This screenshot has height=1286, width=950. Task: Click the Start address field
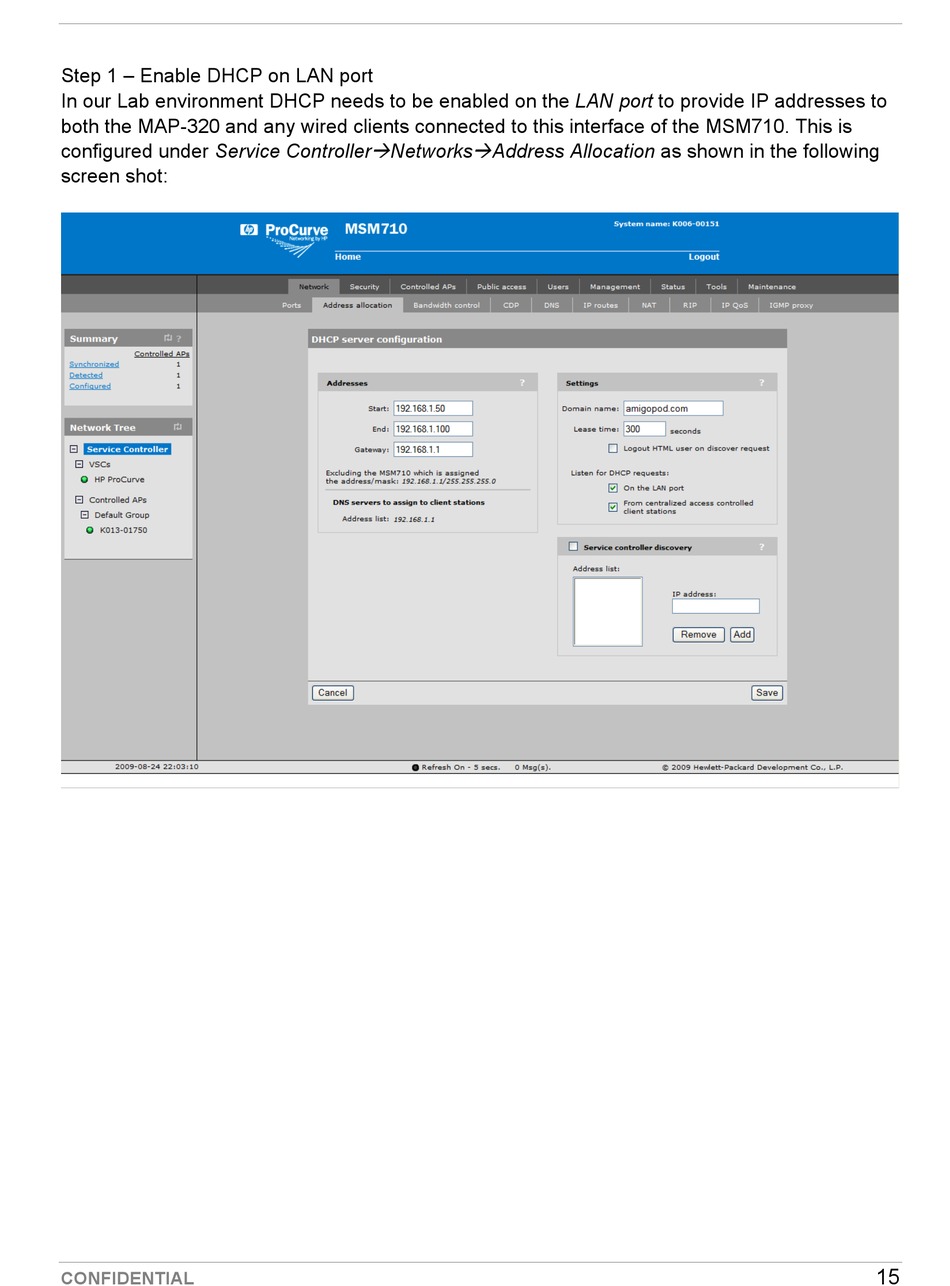pos(433,408)
